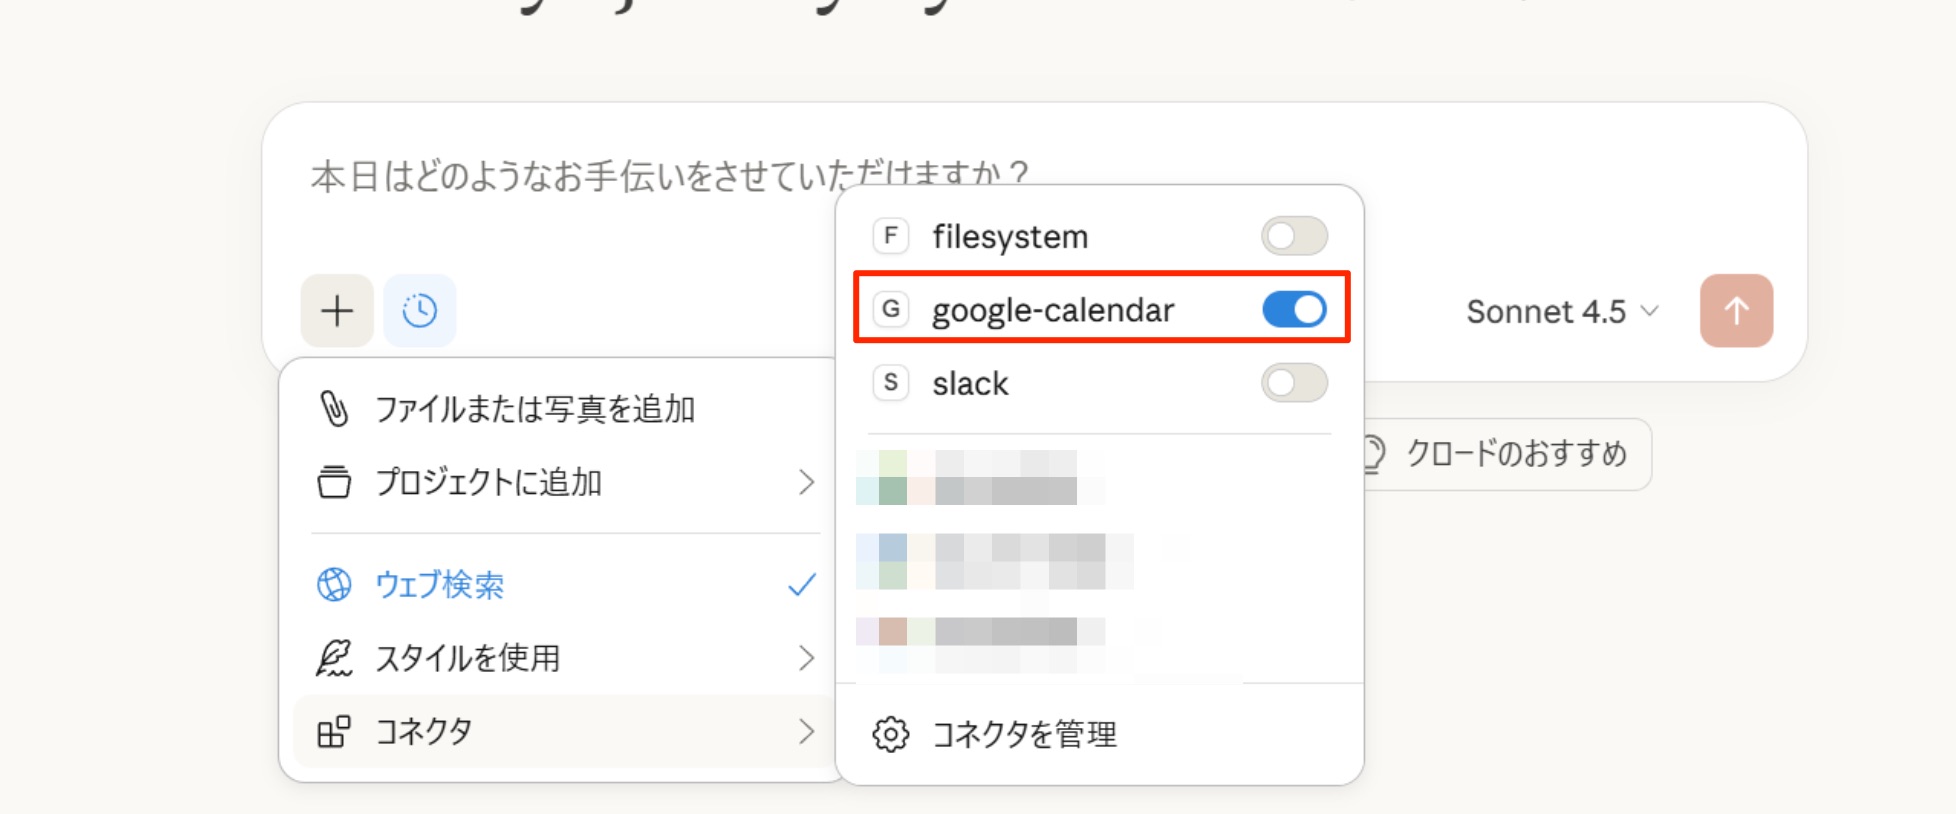Select ウェブ検索 menu item

point(440,585)
